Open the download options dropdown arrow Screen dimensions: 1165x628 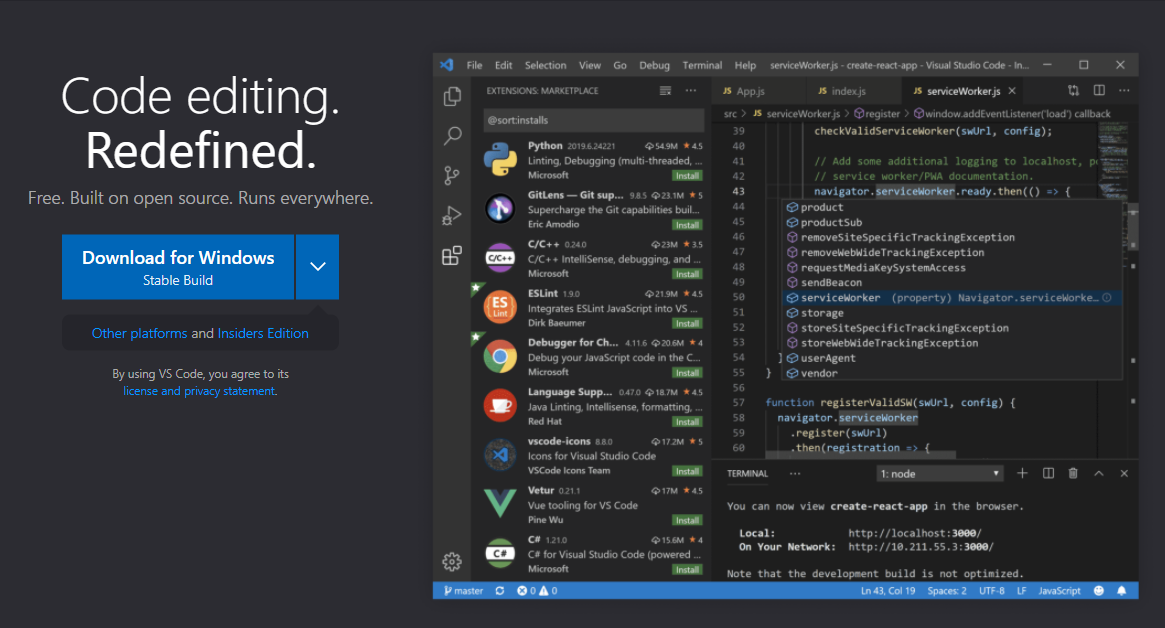point(317,267)
